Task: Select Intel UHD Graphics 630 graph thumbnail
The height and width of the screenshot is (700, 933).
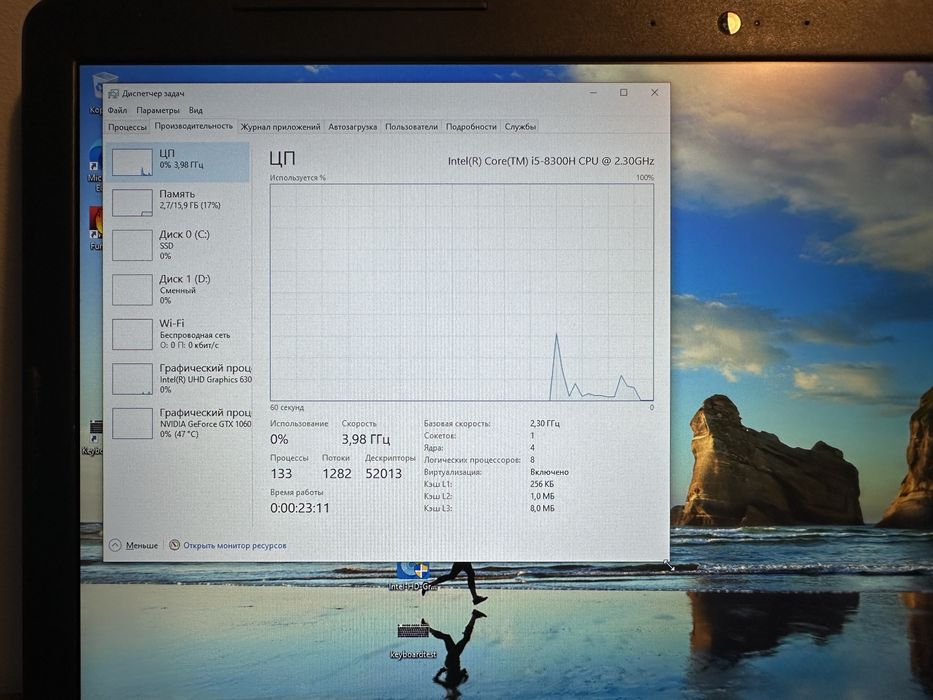Action: [x=132, y=379]
